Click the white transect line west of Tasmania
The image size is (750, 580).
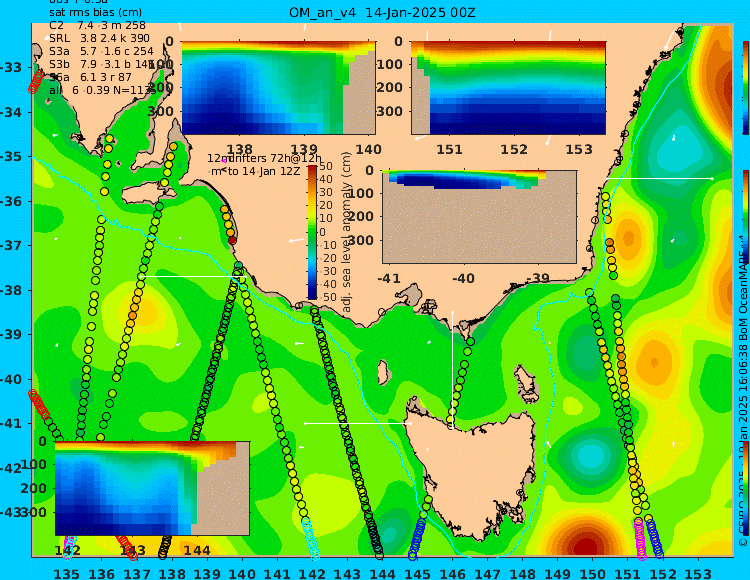click(358, 423)
